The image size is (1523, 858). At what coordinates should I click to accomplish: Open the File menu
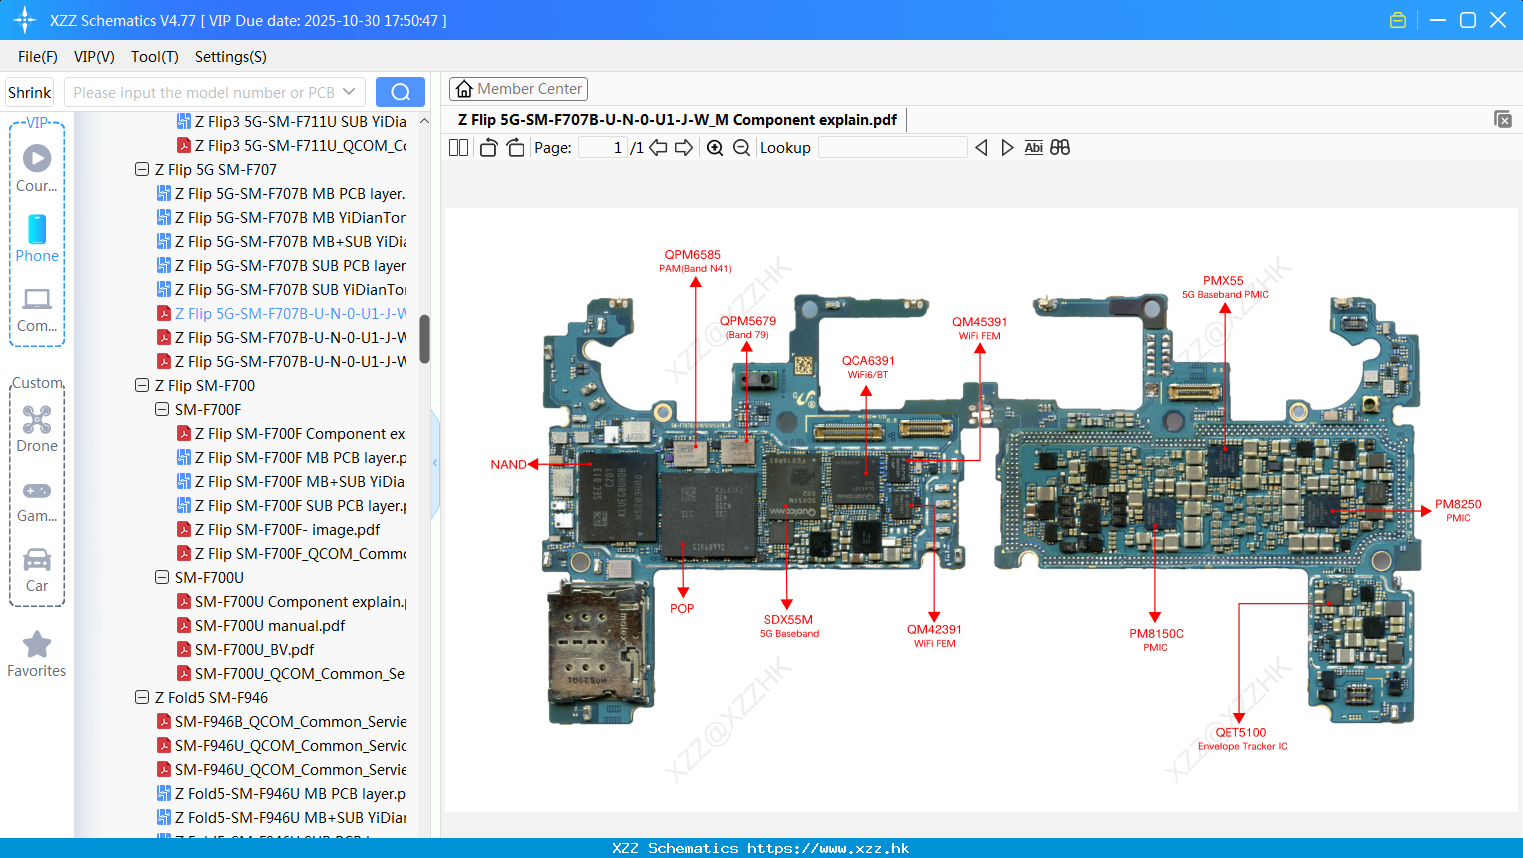coord(38,56)
